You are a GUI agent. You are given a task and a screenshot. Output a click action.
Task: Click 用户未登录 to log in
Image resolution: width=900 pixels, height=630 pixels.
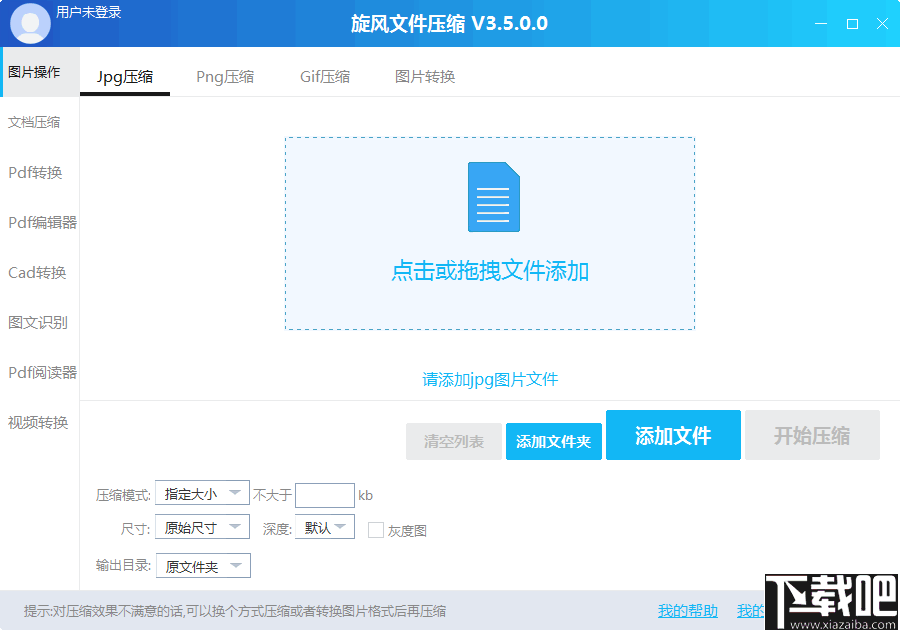[x=89, y=12]
